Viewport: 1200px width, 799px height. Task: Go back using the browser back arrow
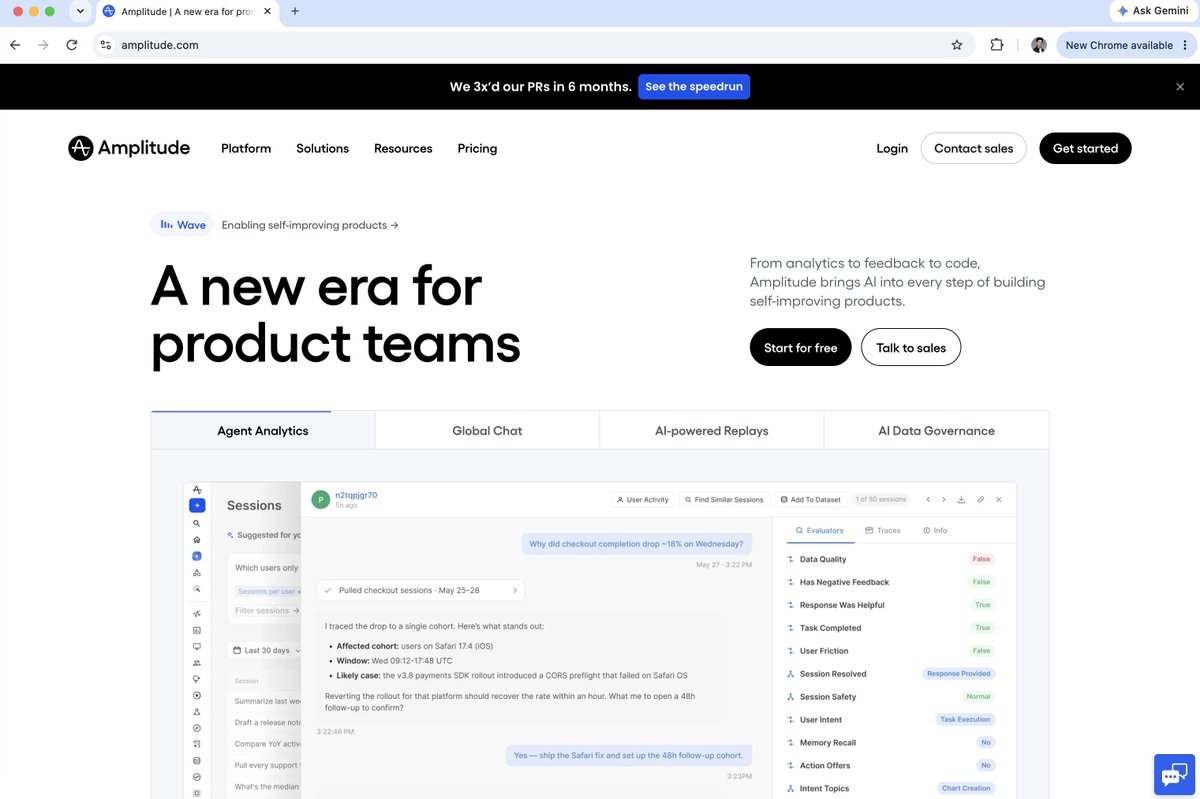(15, 45)
